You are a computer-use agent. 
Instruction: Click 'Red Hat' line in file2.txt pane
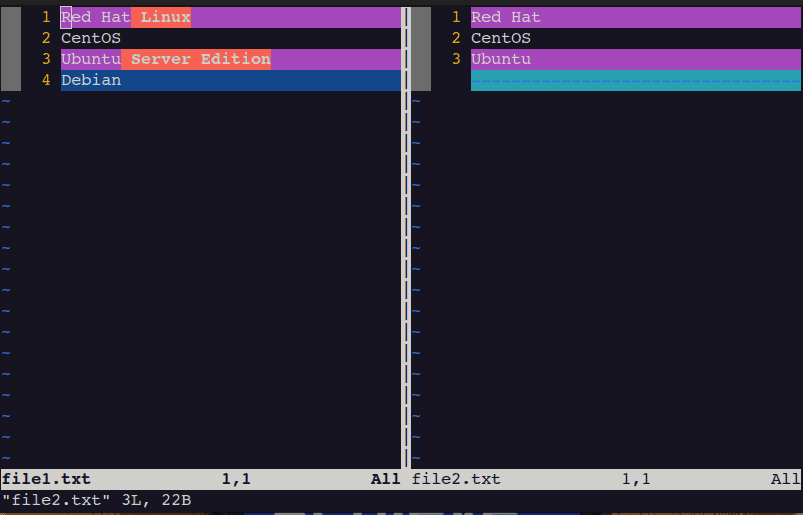pos(636,17)
